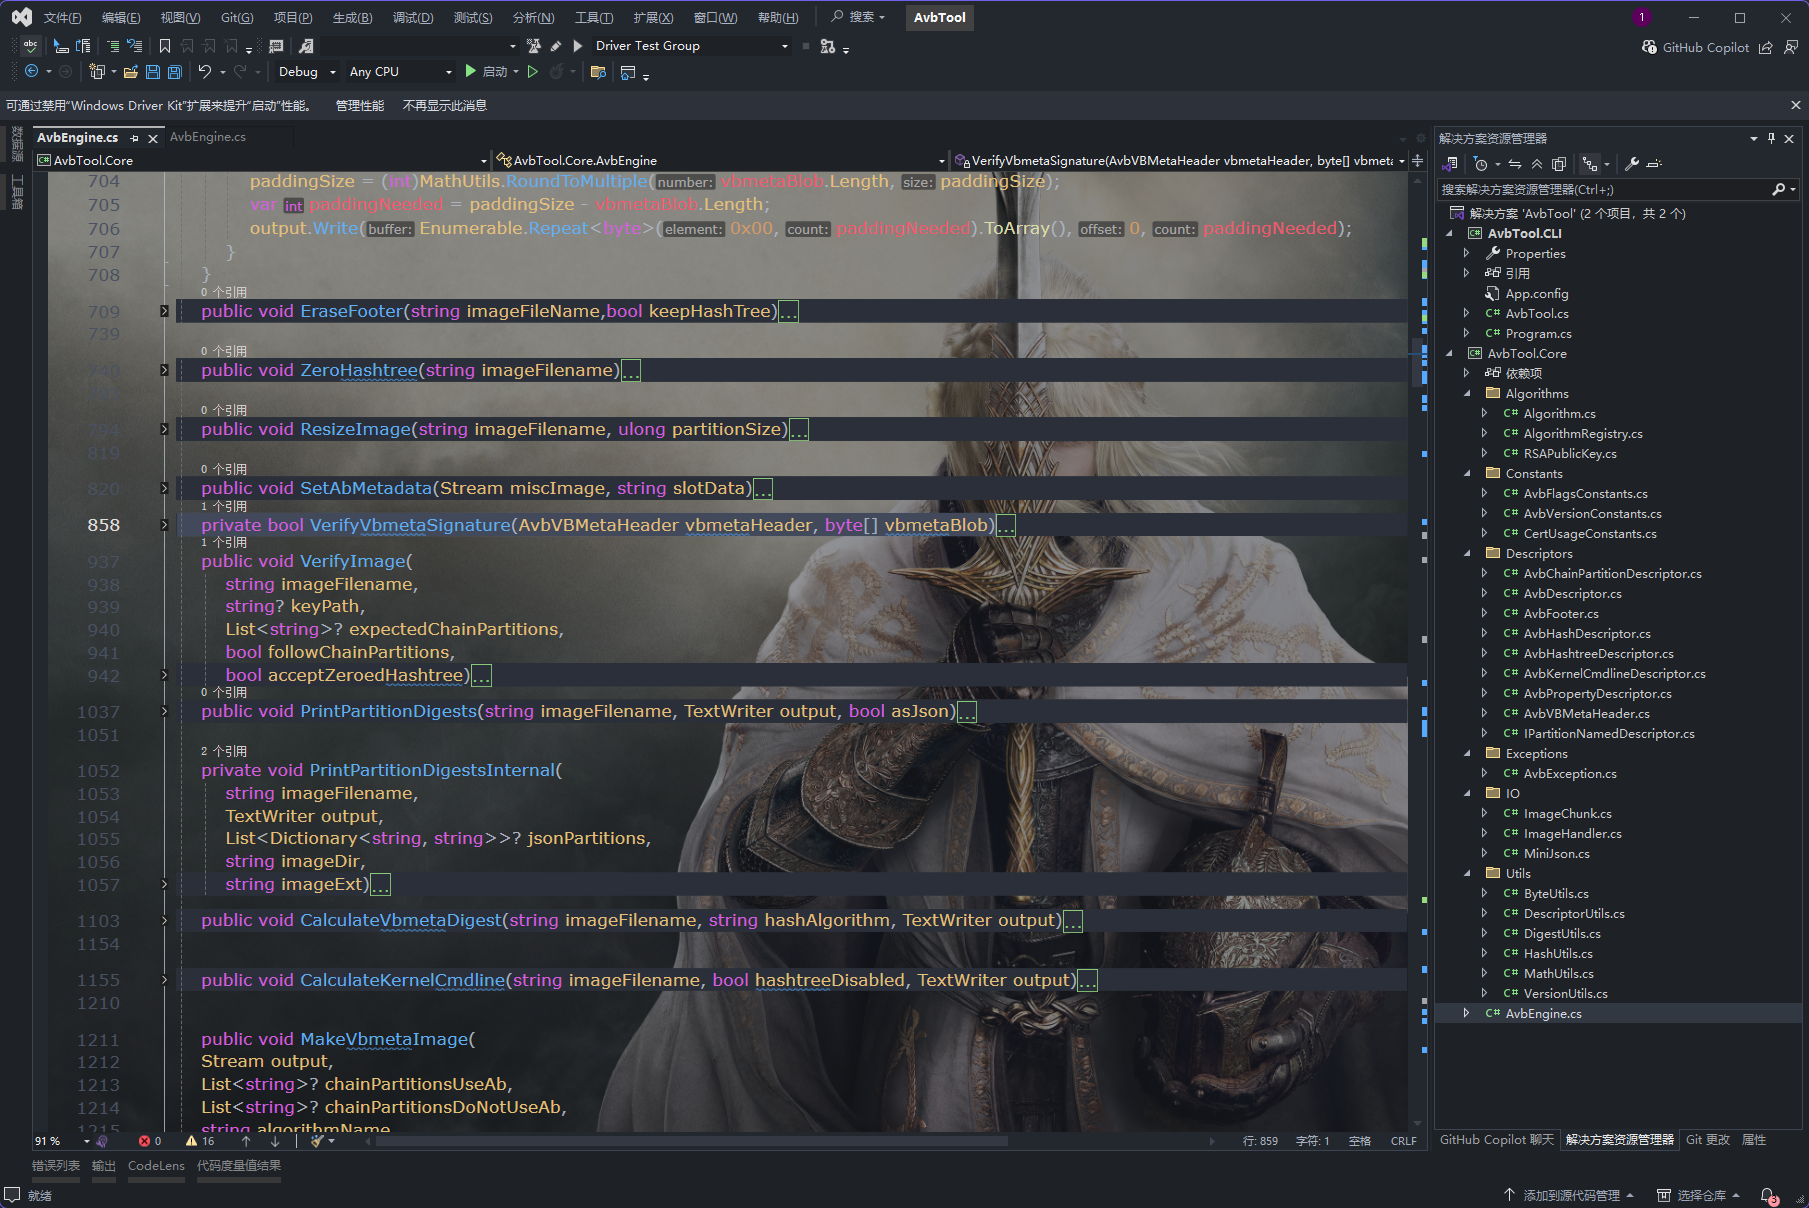1809x1208 pixels.
Task: Click the Sync with Active Document icon
Action: [1516, 164]
